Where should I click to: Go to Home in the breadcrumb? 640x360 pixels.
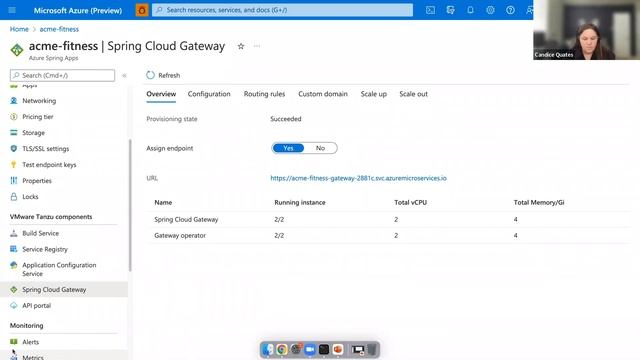point(19,29)
